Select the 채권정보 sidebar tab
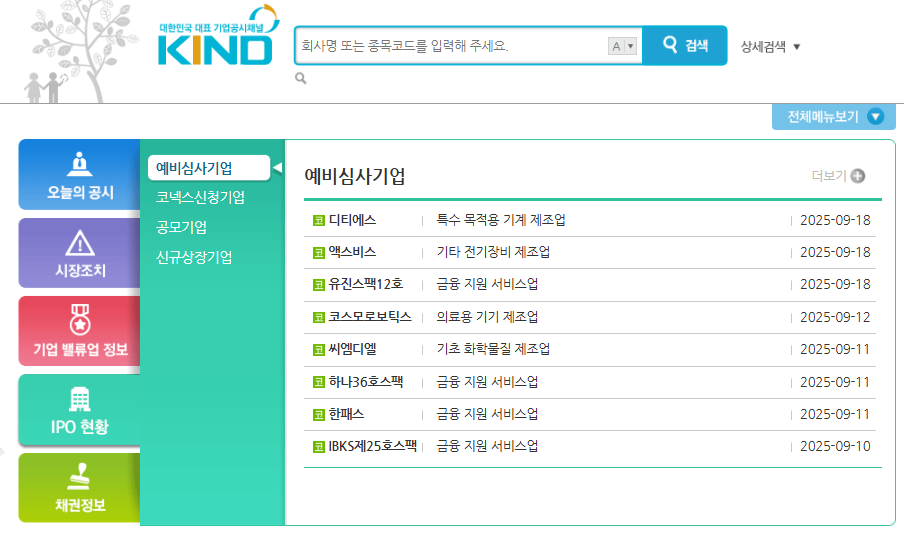 (80, 488)
